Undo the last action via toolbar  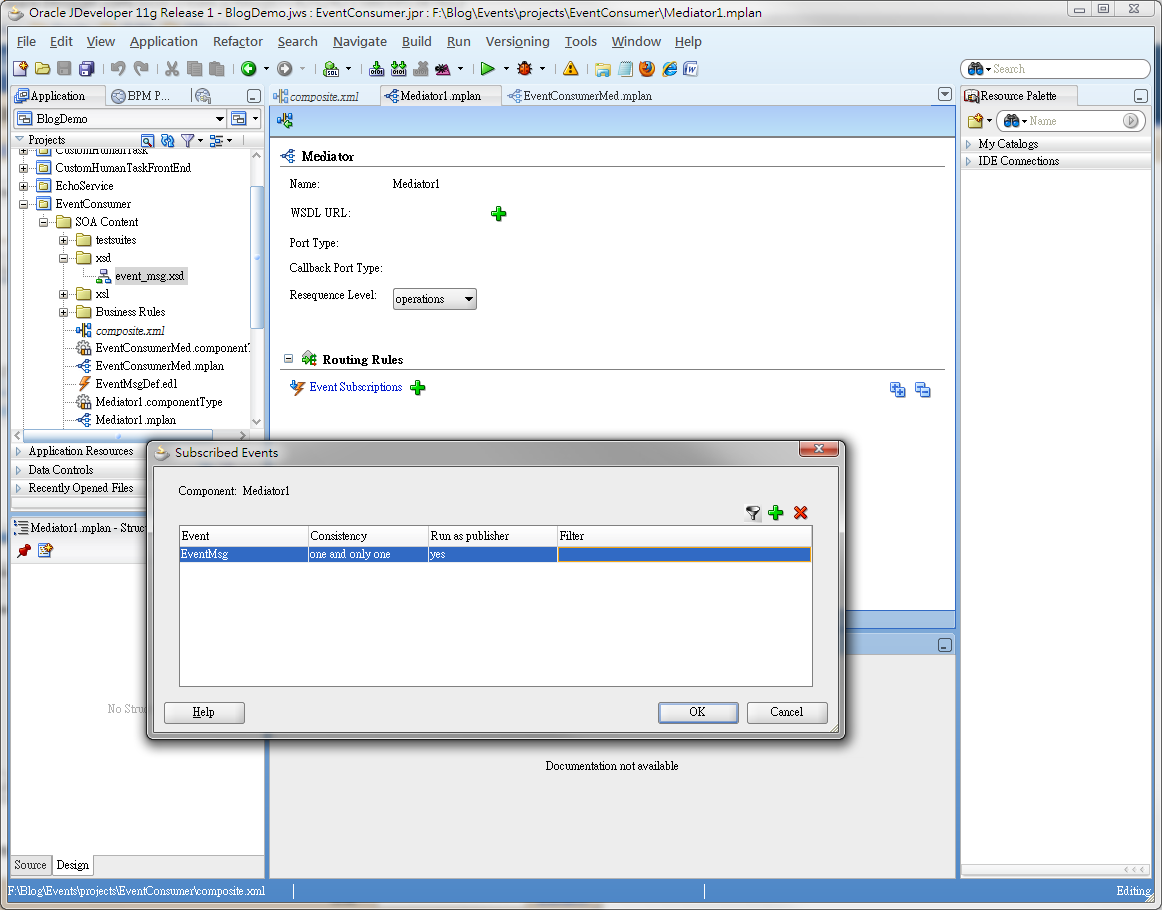(118, 69)
